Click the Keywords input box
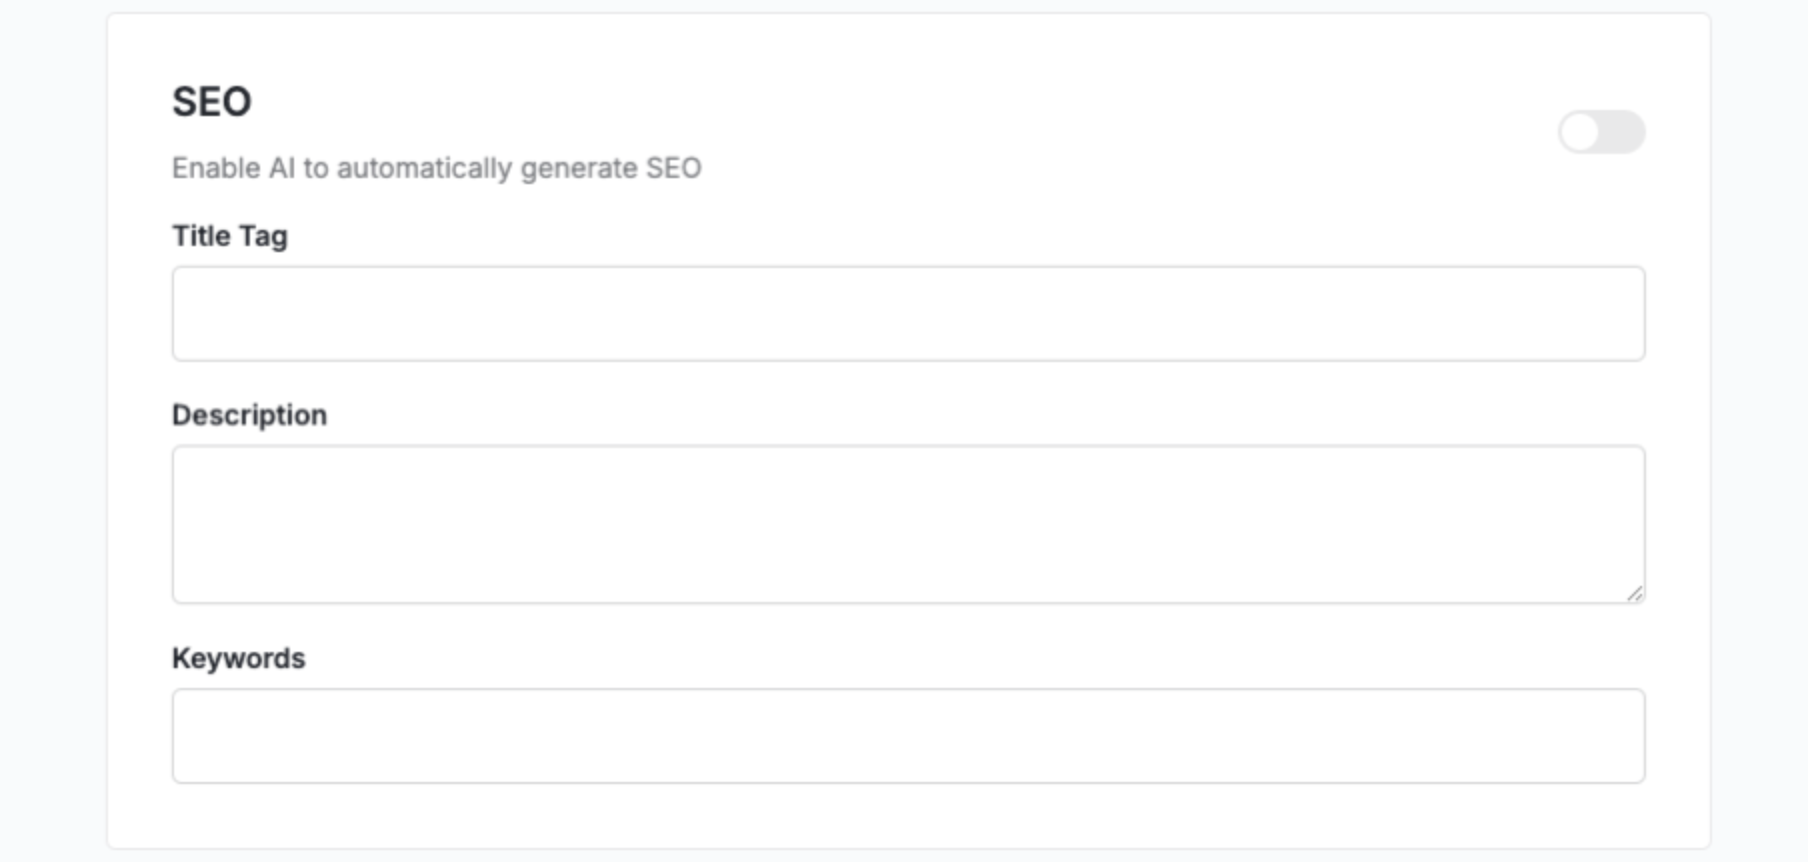Viewport: 1808px width, 862px height. tap(908, 736)
